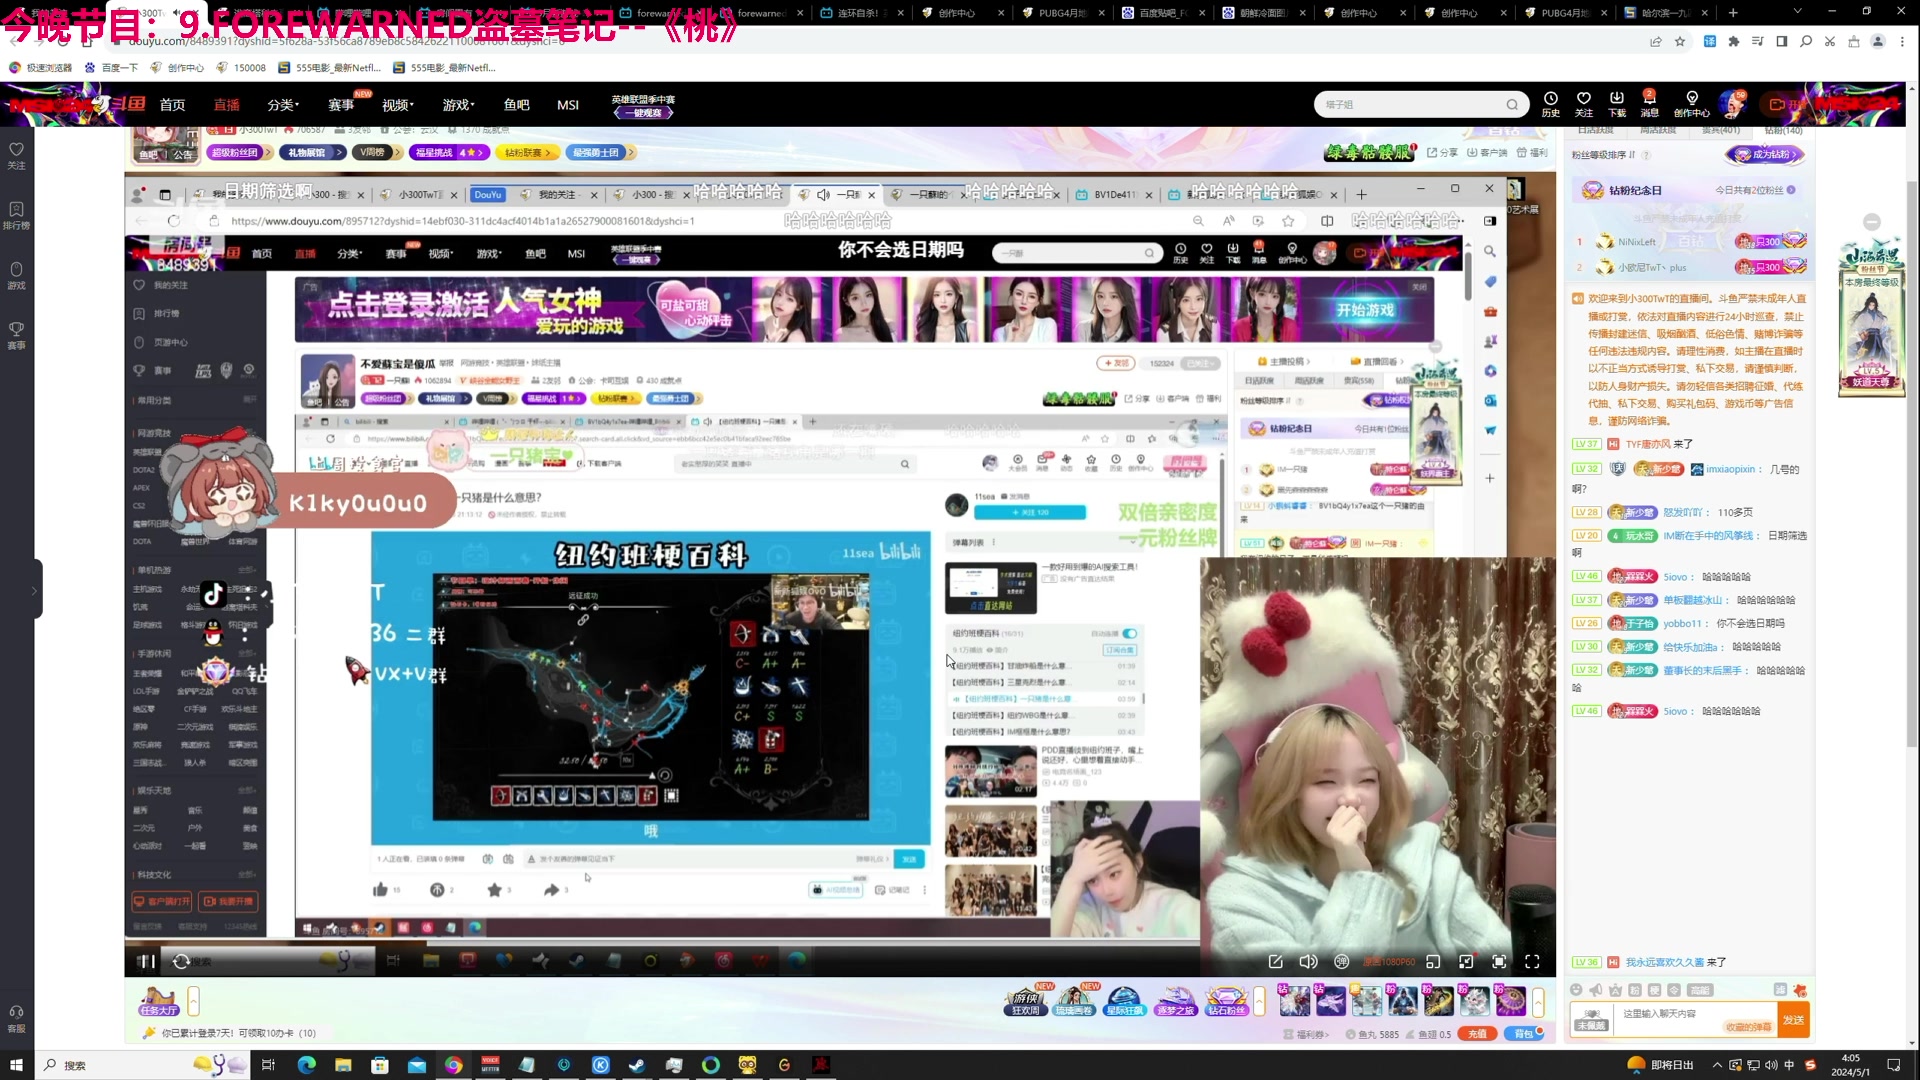Image resolution: width=1920 pixels, height=1080 pixels.
Task: Click the chat message input field
Action: [1680, 1014]
